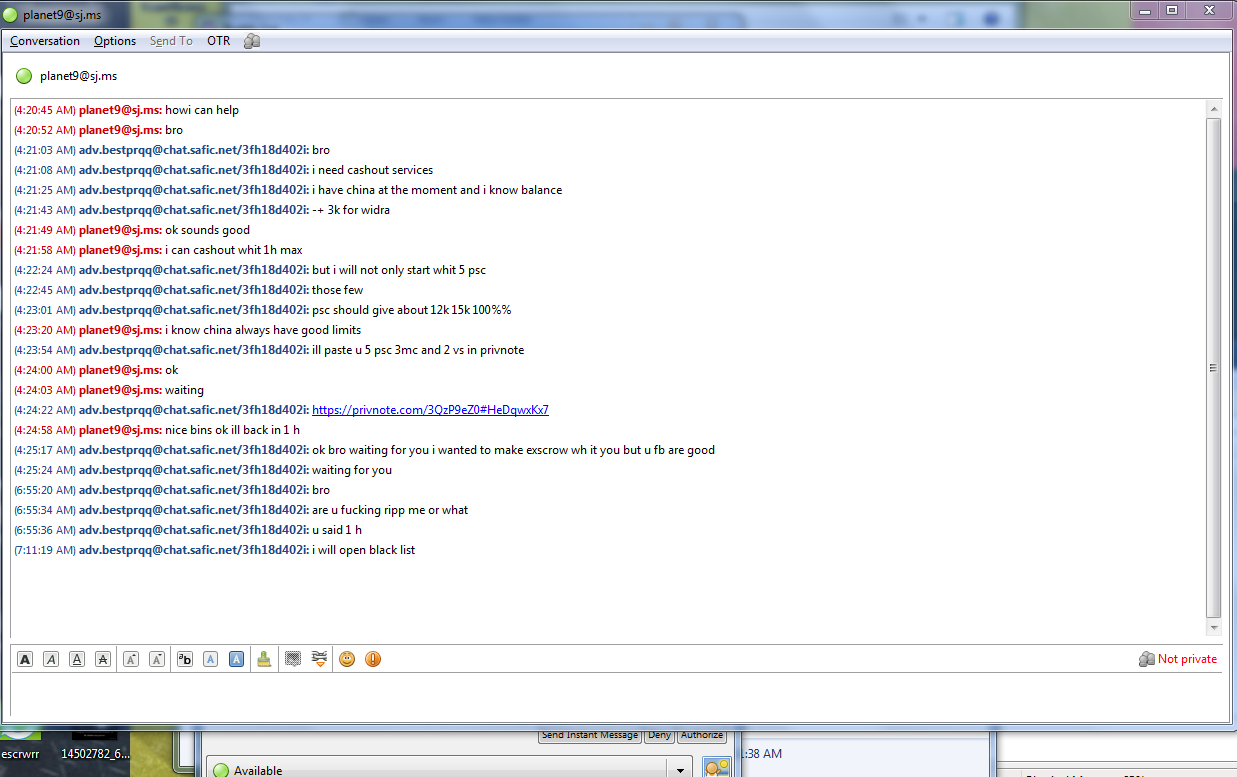The image size is (1237, 777).
Task: Open the privnote.com link in the chat
Action: point(430,410)
